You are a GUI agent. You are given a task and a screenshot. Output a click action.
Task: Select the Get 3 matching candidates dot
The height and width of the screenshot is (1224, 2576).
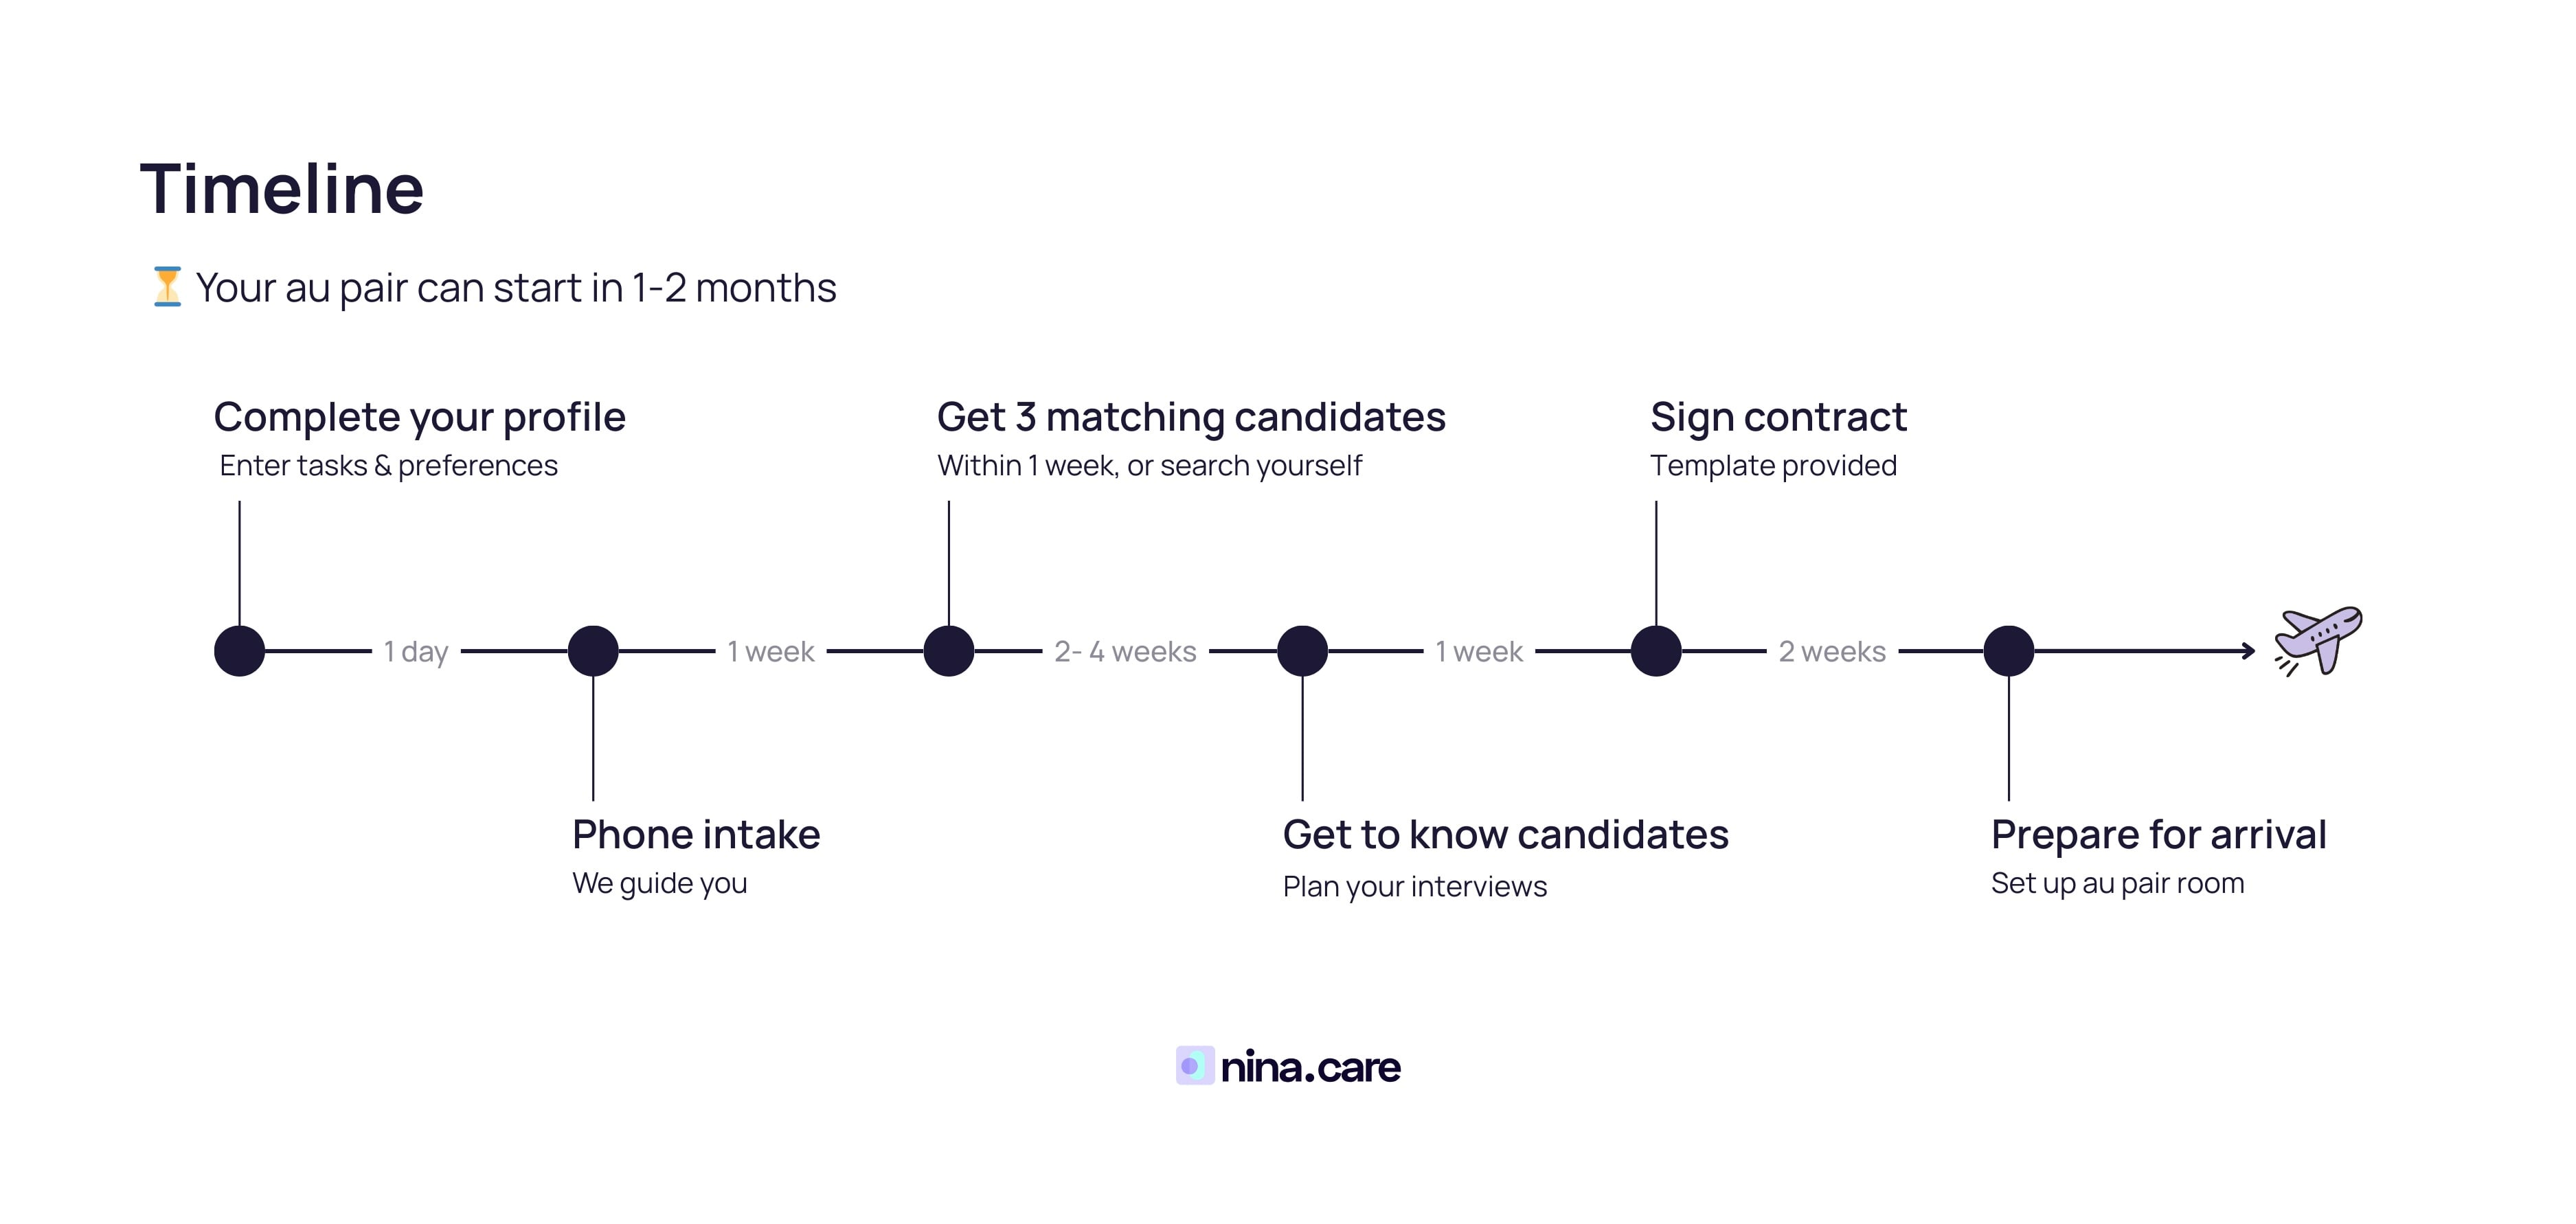[x=949, y=651]
